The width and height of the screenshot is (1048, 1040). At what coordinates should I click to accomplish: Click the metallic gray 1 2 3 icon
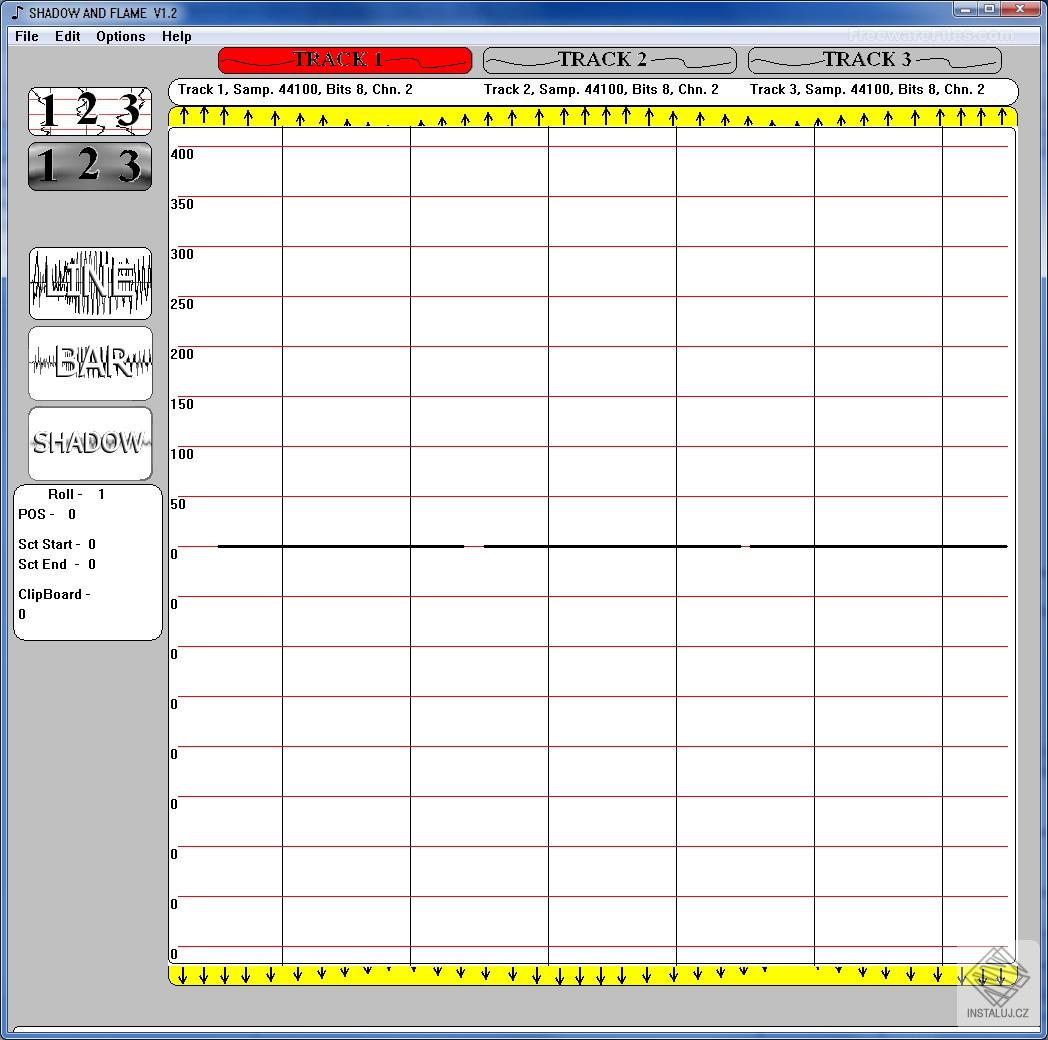[x=90, y=166]
